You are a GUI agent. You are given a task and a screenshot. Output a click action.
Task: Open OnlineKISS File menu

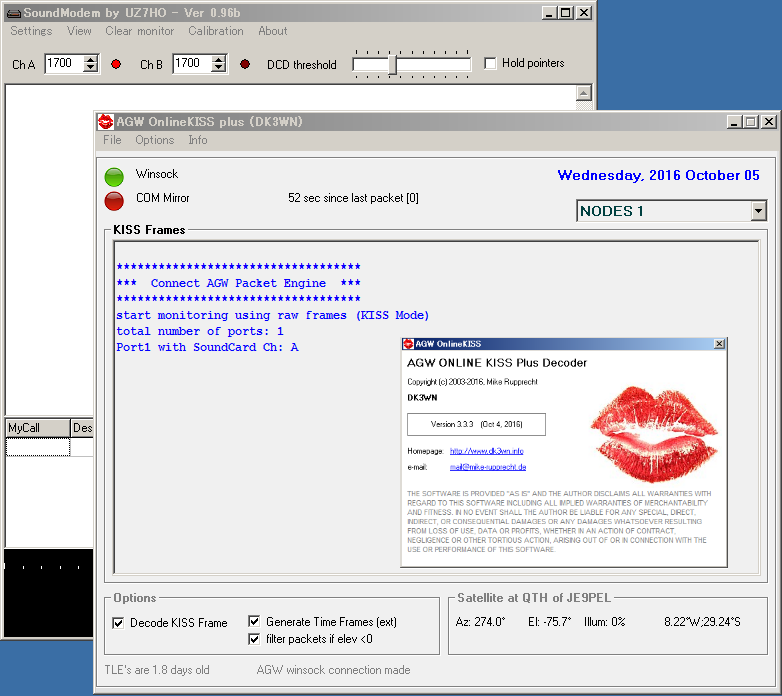click(112, 140)
